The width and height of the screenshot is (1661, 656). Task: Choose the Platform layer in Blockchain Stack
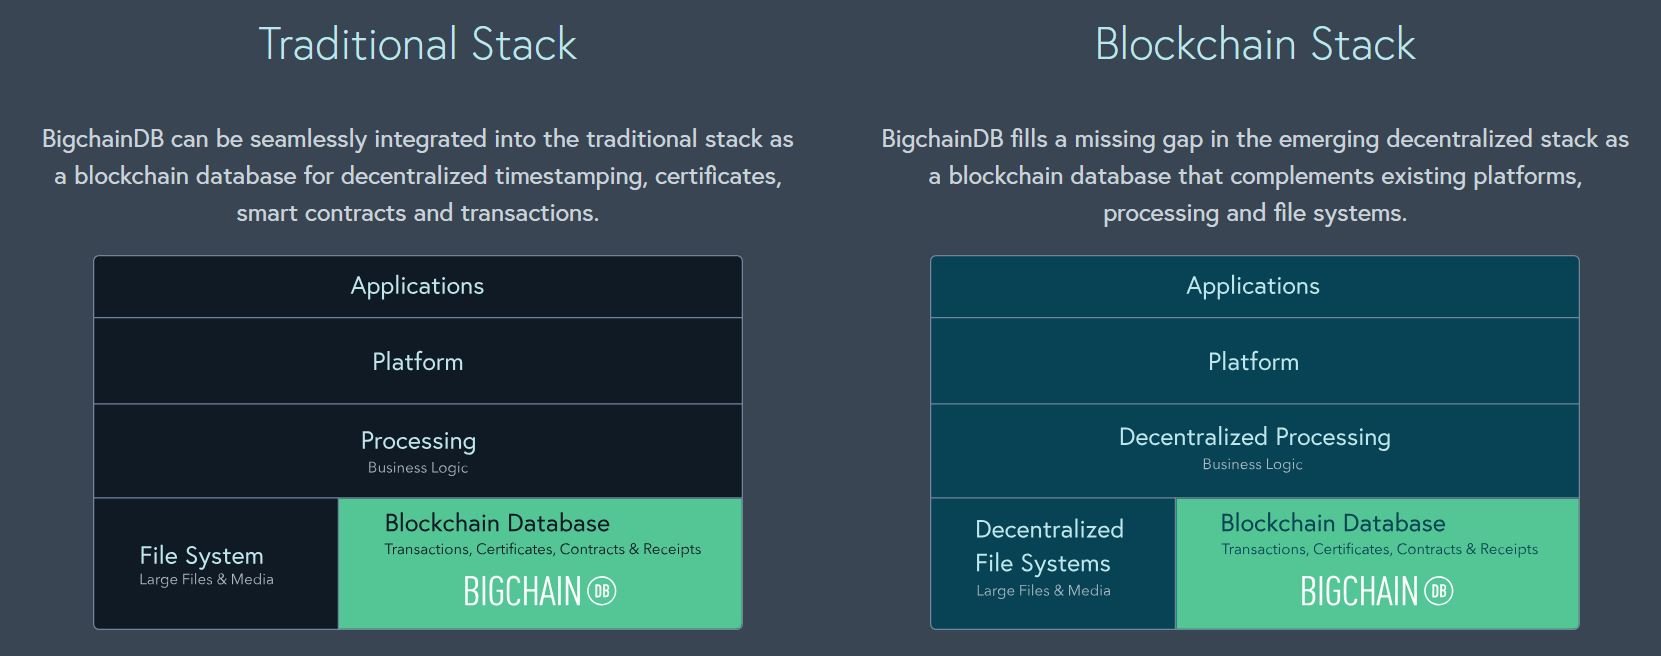[x=1255, y=361]
